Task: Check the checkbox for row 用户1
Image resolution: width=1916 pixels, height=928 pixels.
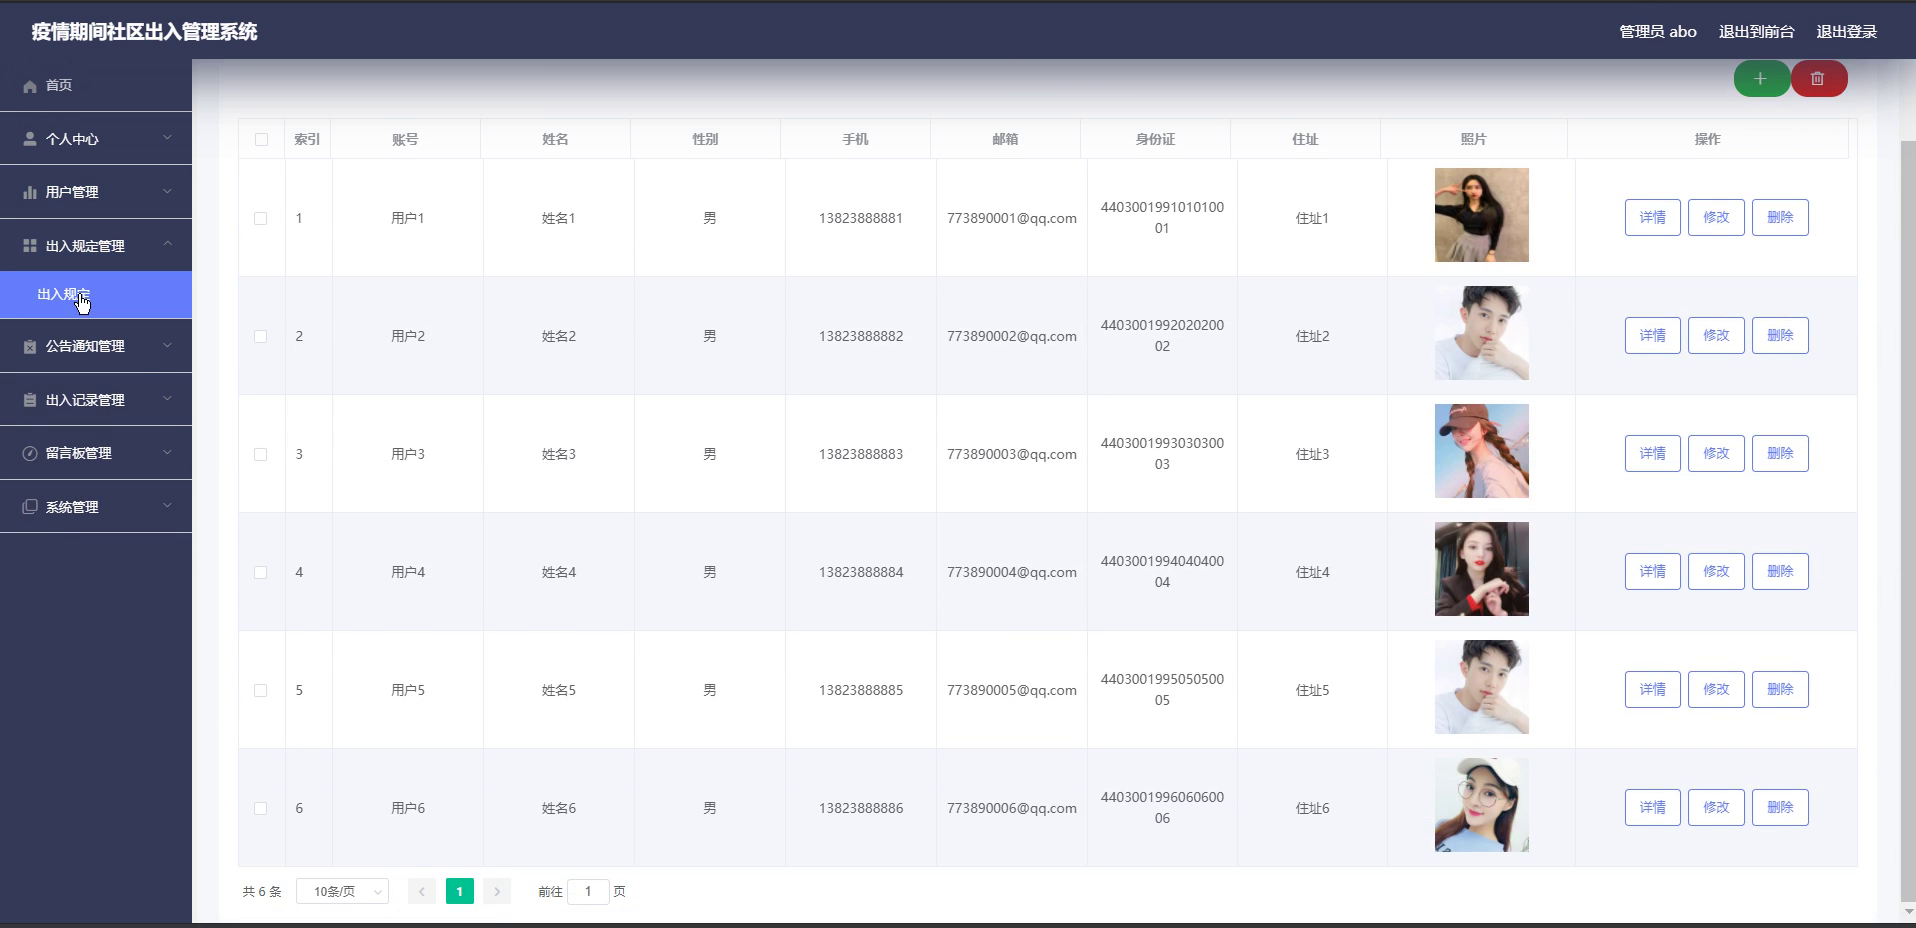Action: (x=260, y=218)
